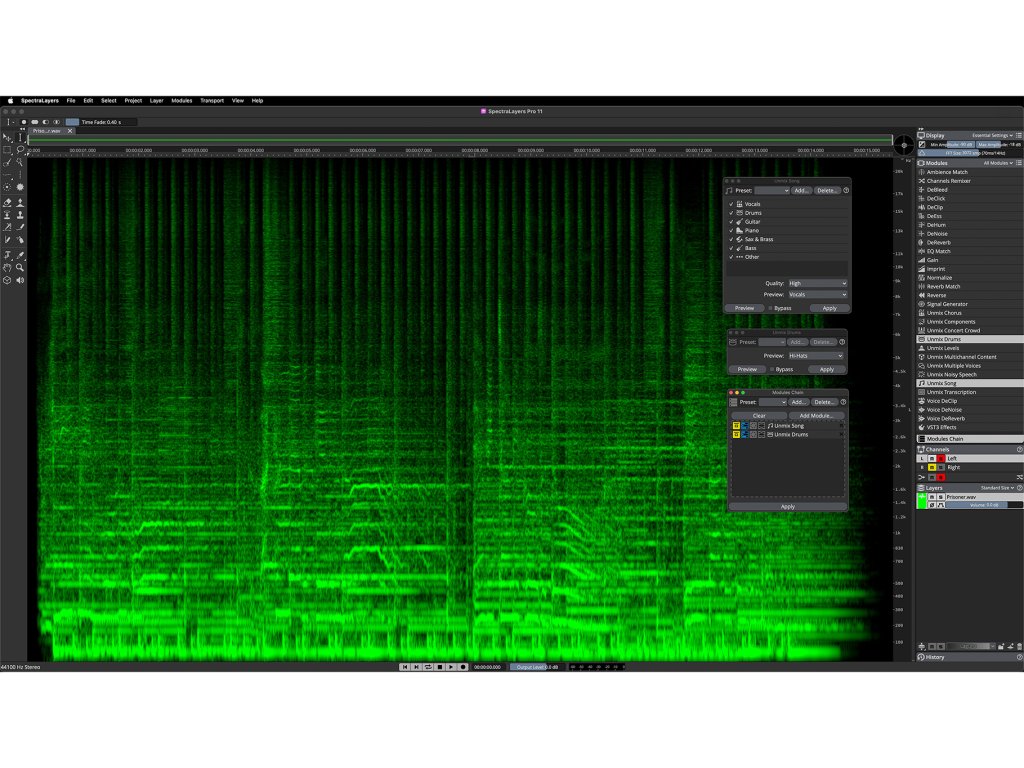Viewport: 1024px width, 768px height.
Task: Uncheck the Vocals stem checkbox
Action: pyautogui.click(x=731, y=204)
